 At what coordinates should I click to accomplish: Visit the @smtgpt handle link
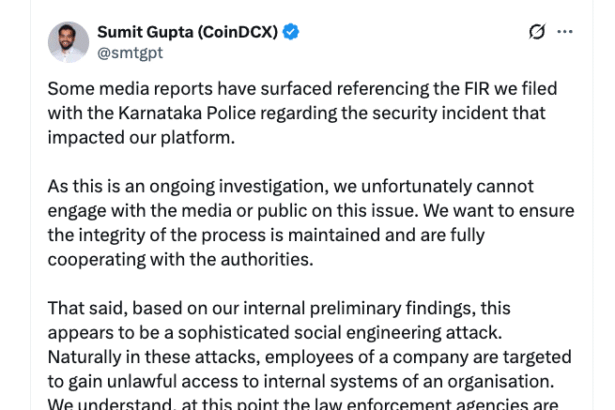click(129, 52)
